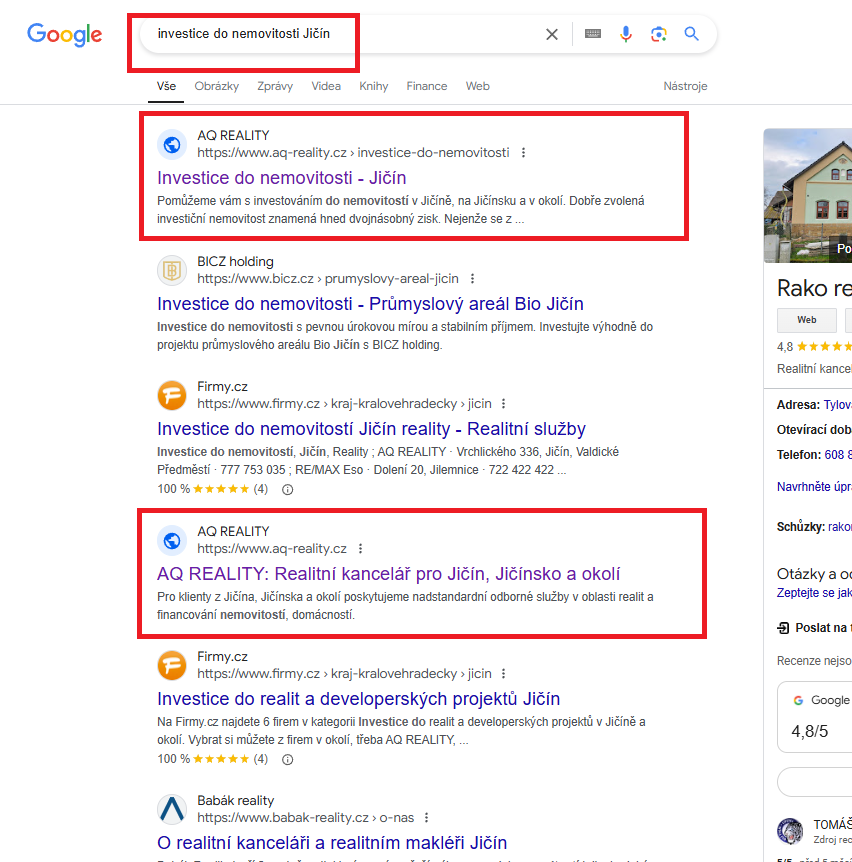Open the Schůzky rako link
The image size is (852, 862).
point(840,527)
